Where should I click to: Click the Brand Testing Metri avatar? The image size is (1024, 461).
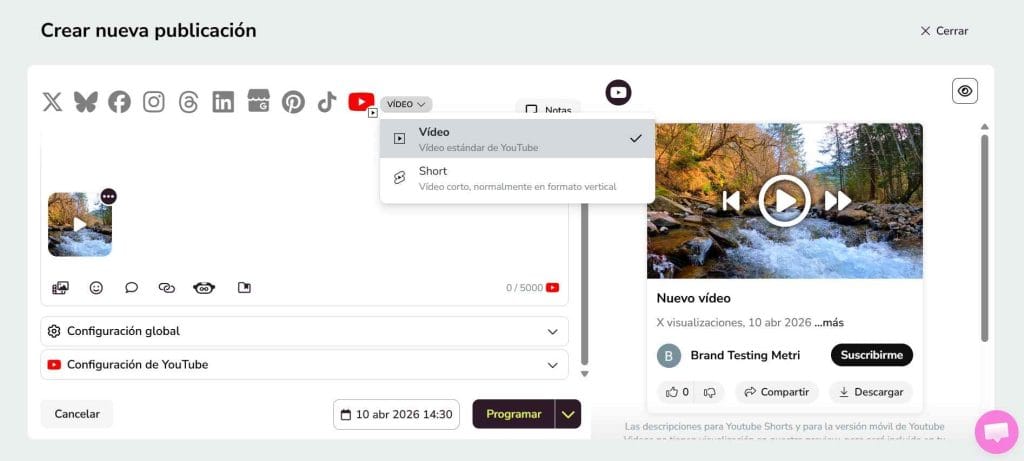[669, 356]
